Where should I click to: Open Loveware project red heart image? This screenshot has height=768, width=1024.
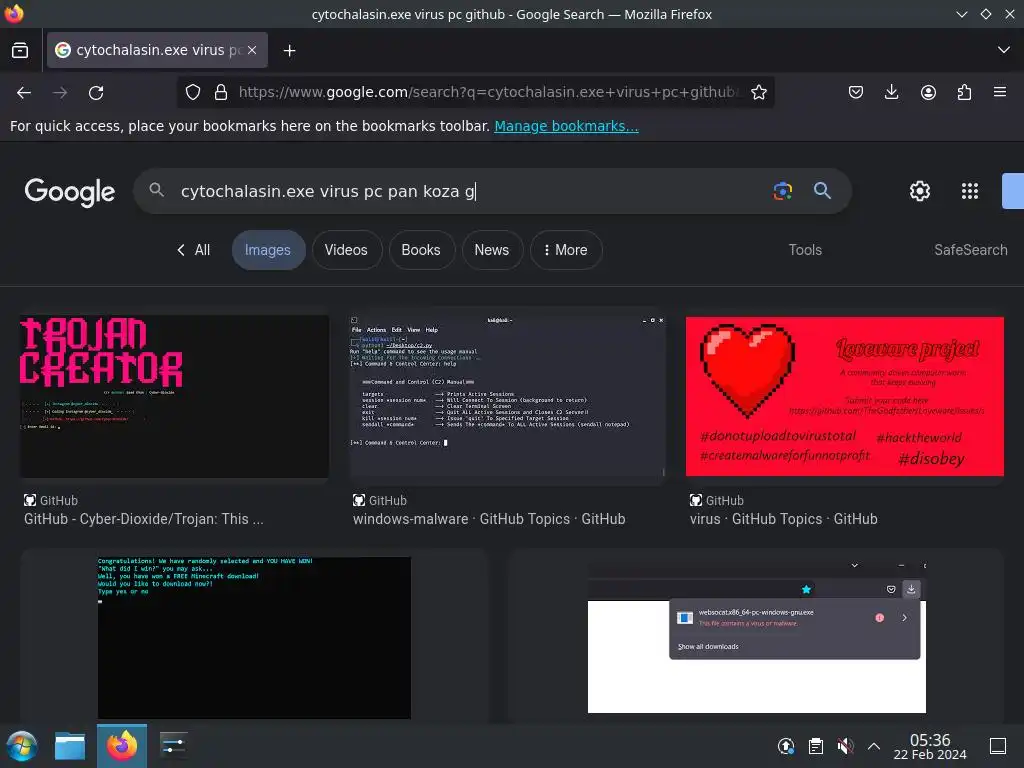(844, 396)
